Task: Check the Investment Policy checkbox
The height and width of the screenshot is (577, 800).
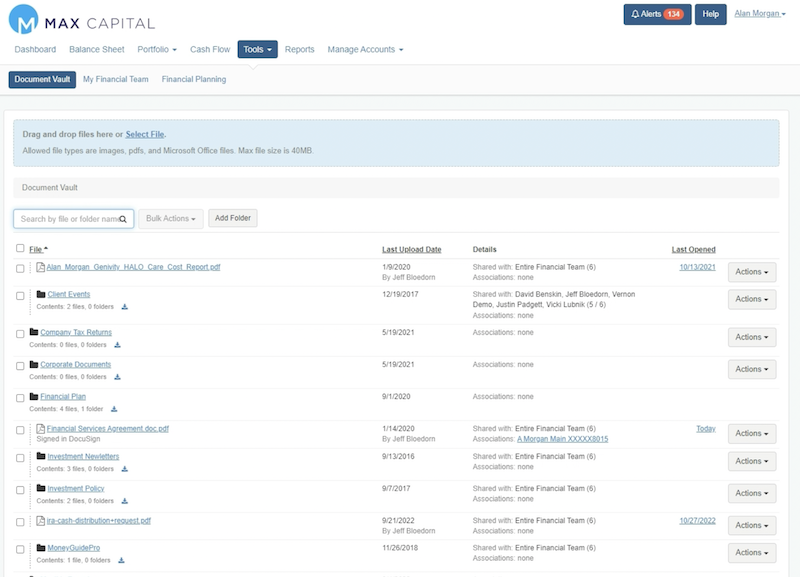Action: coord(20,490)
